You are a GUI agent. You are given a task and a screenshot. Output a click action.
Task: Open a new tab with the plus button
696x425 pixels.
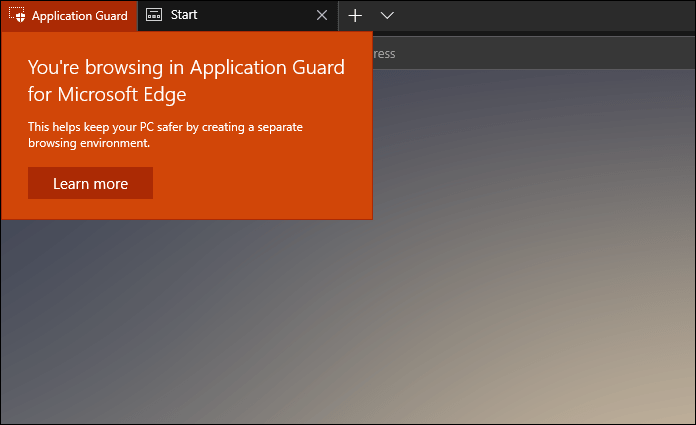(355, 16)
